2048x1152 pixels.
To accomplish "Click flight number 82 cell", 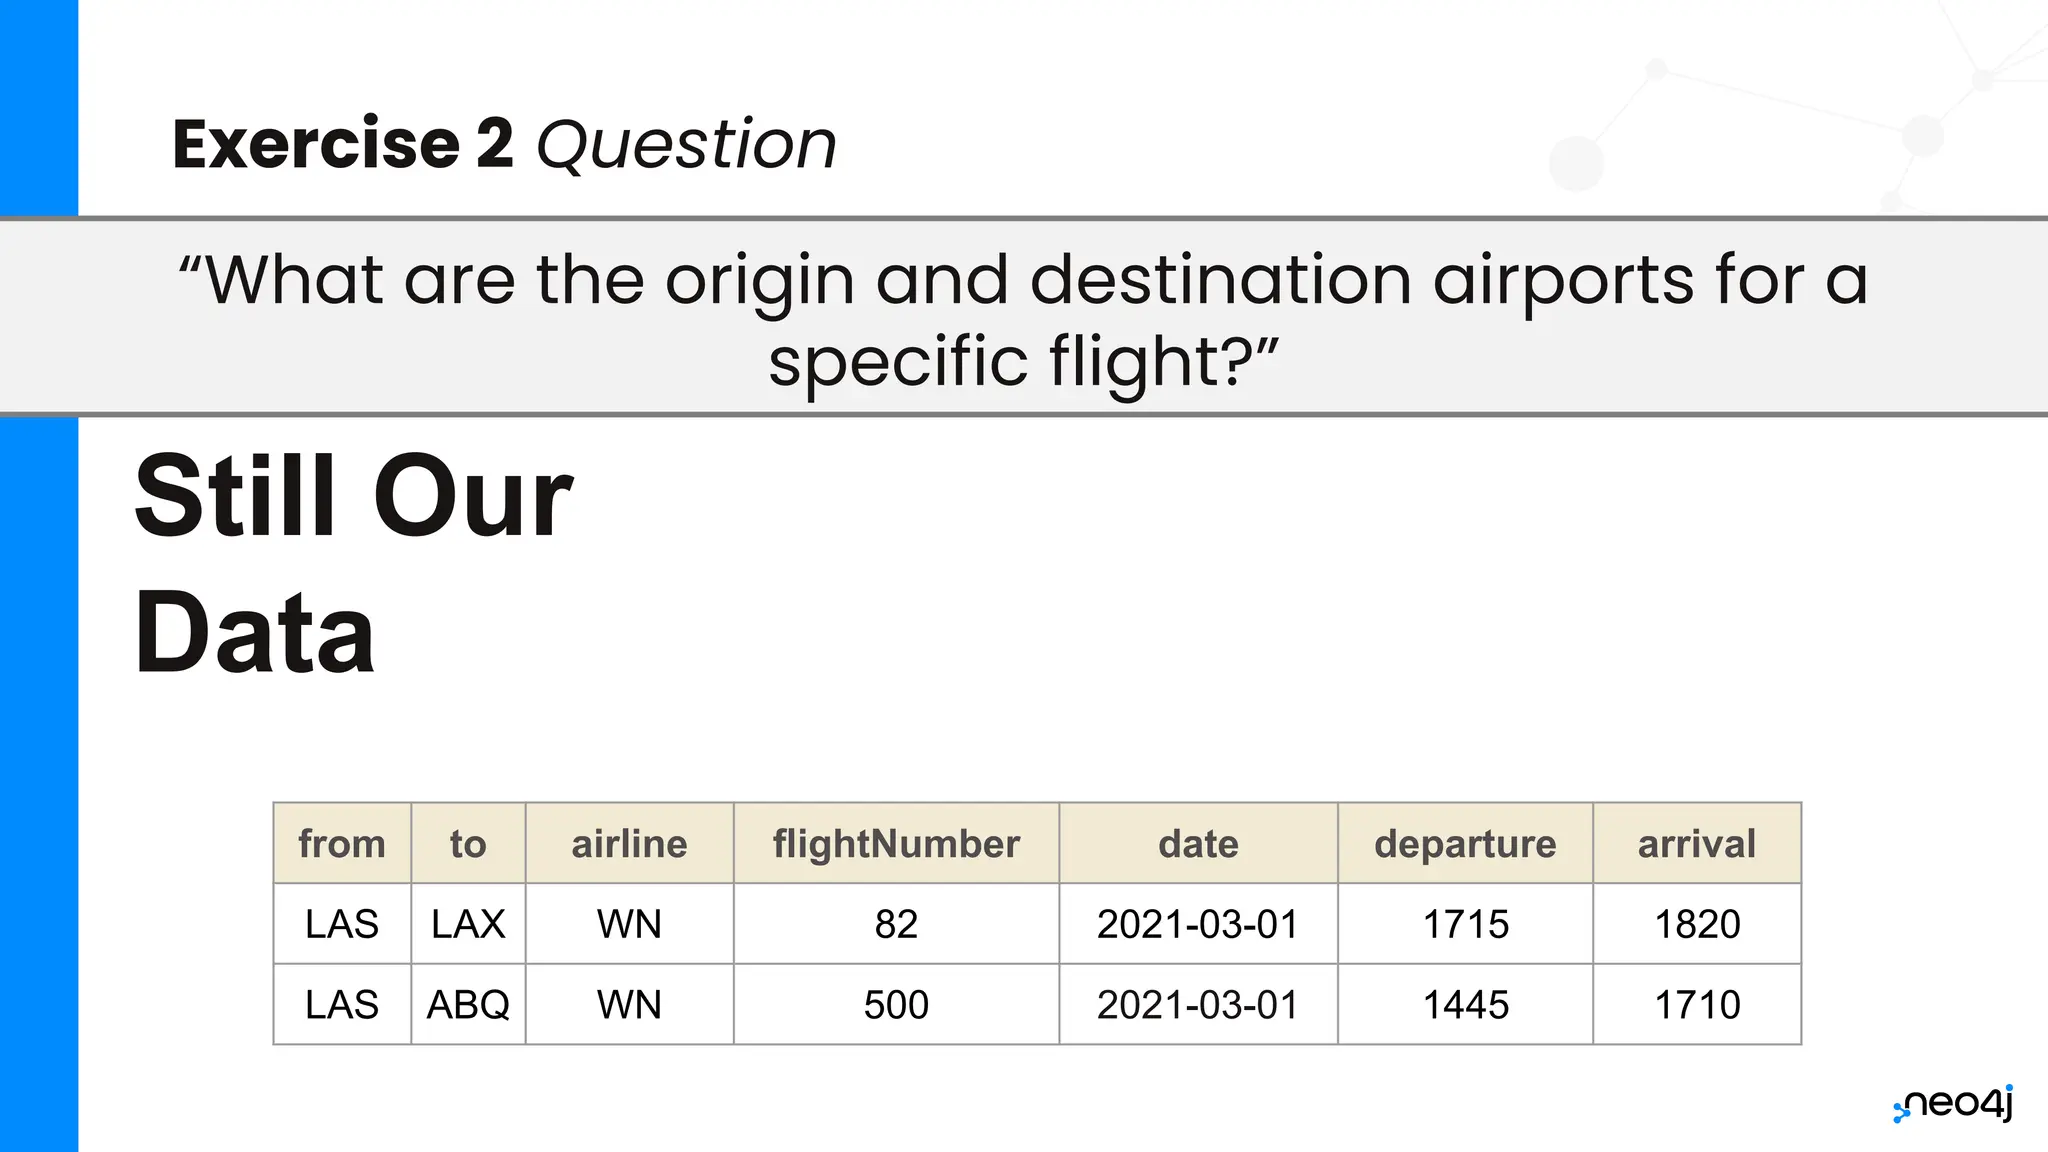I will (x=896, y=924).
